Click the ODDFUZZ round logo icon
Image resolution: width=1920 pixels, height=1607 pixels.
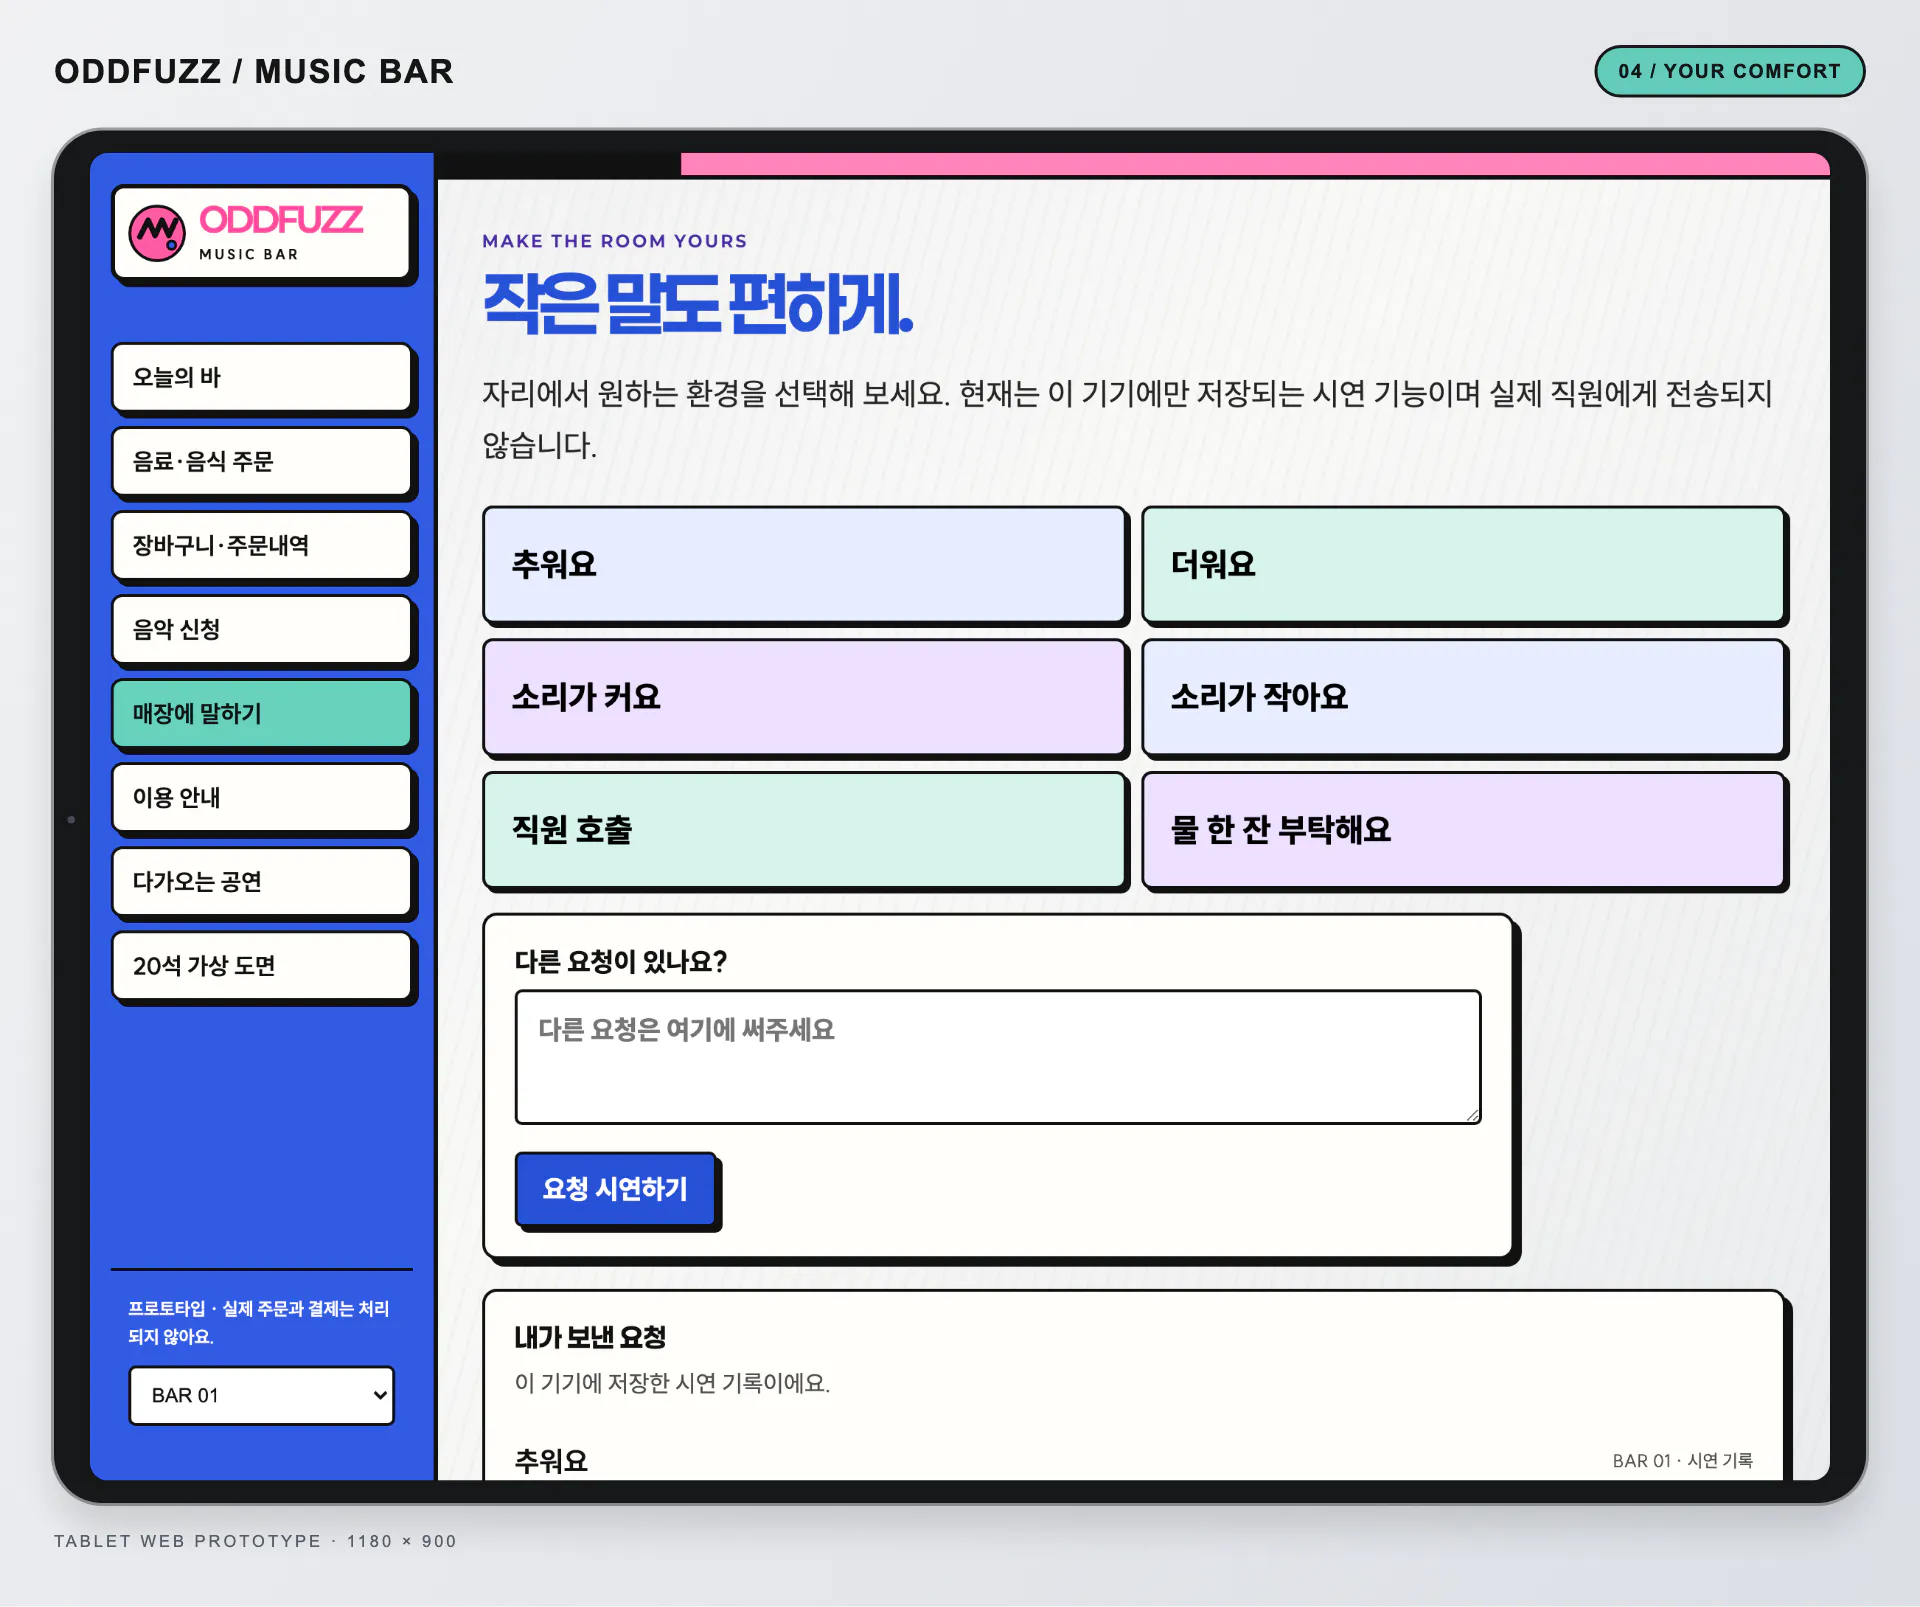pos(157,233)
